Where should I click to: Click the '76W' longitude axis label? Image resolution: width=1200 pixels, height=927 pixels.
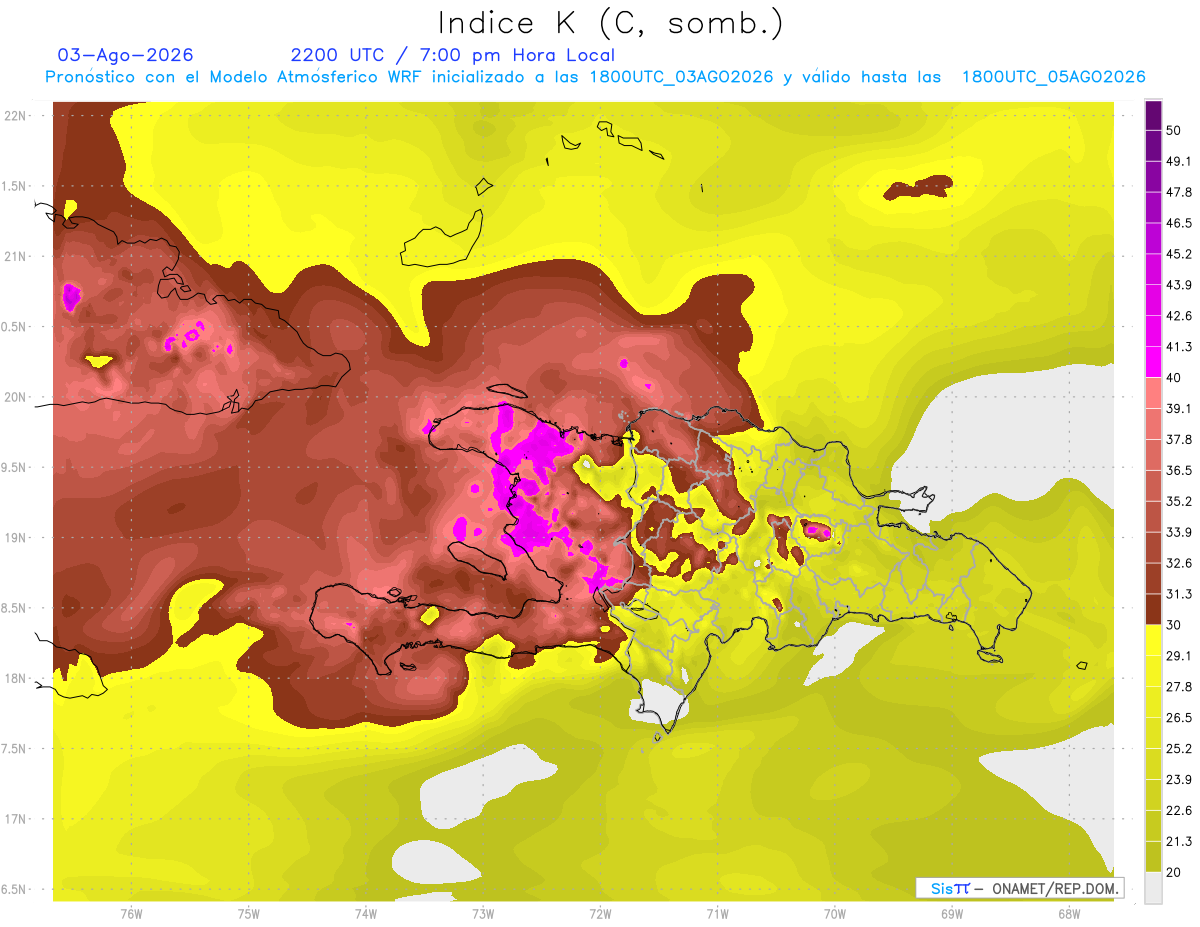click(x=131, y=914)
